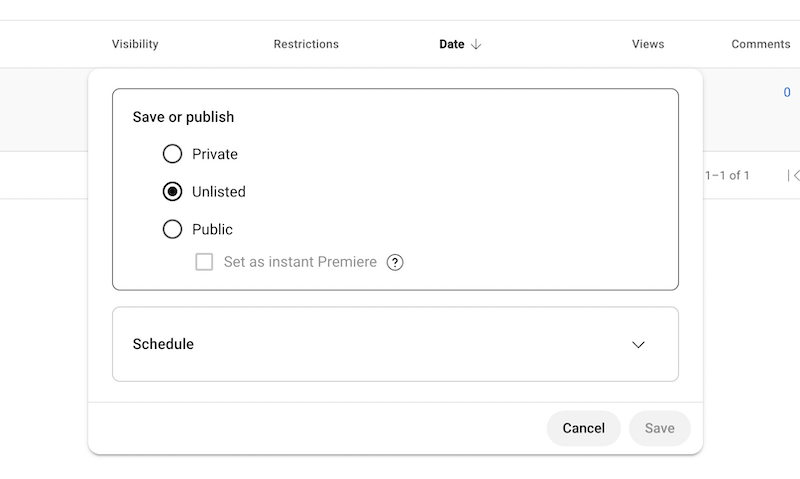Viewport: 800px width, 479px height.
Task: Choose the Unlisted radio button
Action: coord(173,192)
